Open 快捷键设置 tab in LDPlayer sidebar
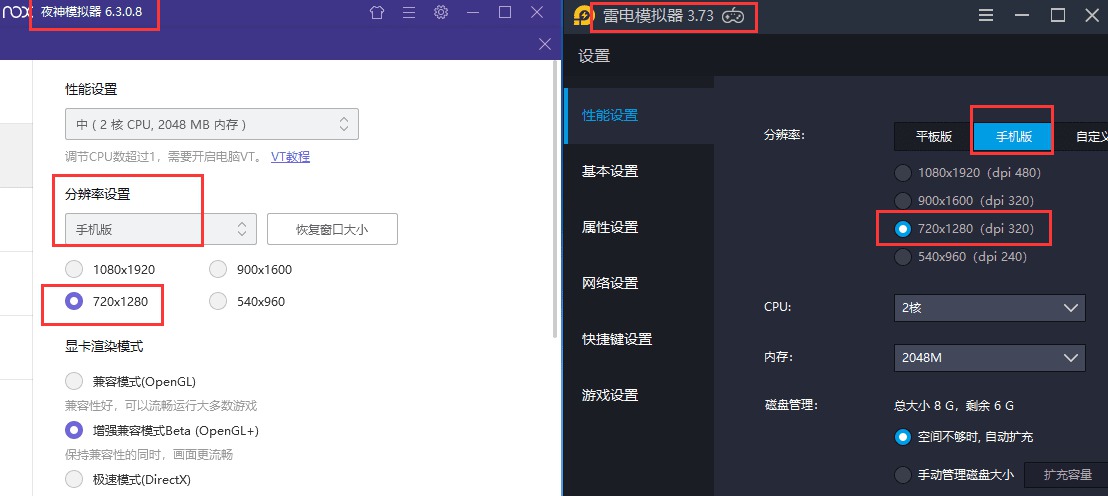This screenshot has height=496, width=1108. pos(640,338)
